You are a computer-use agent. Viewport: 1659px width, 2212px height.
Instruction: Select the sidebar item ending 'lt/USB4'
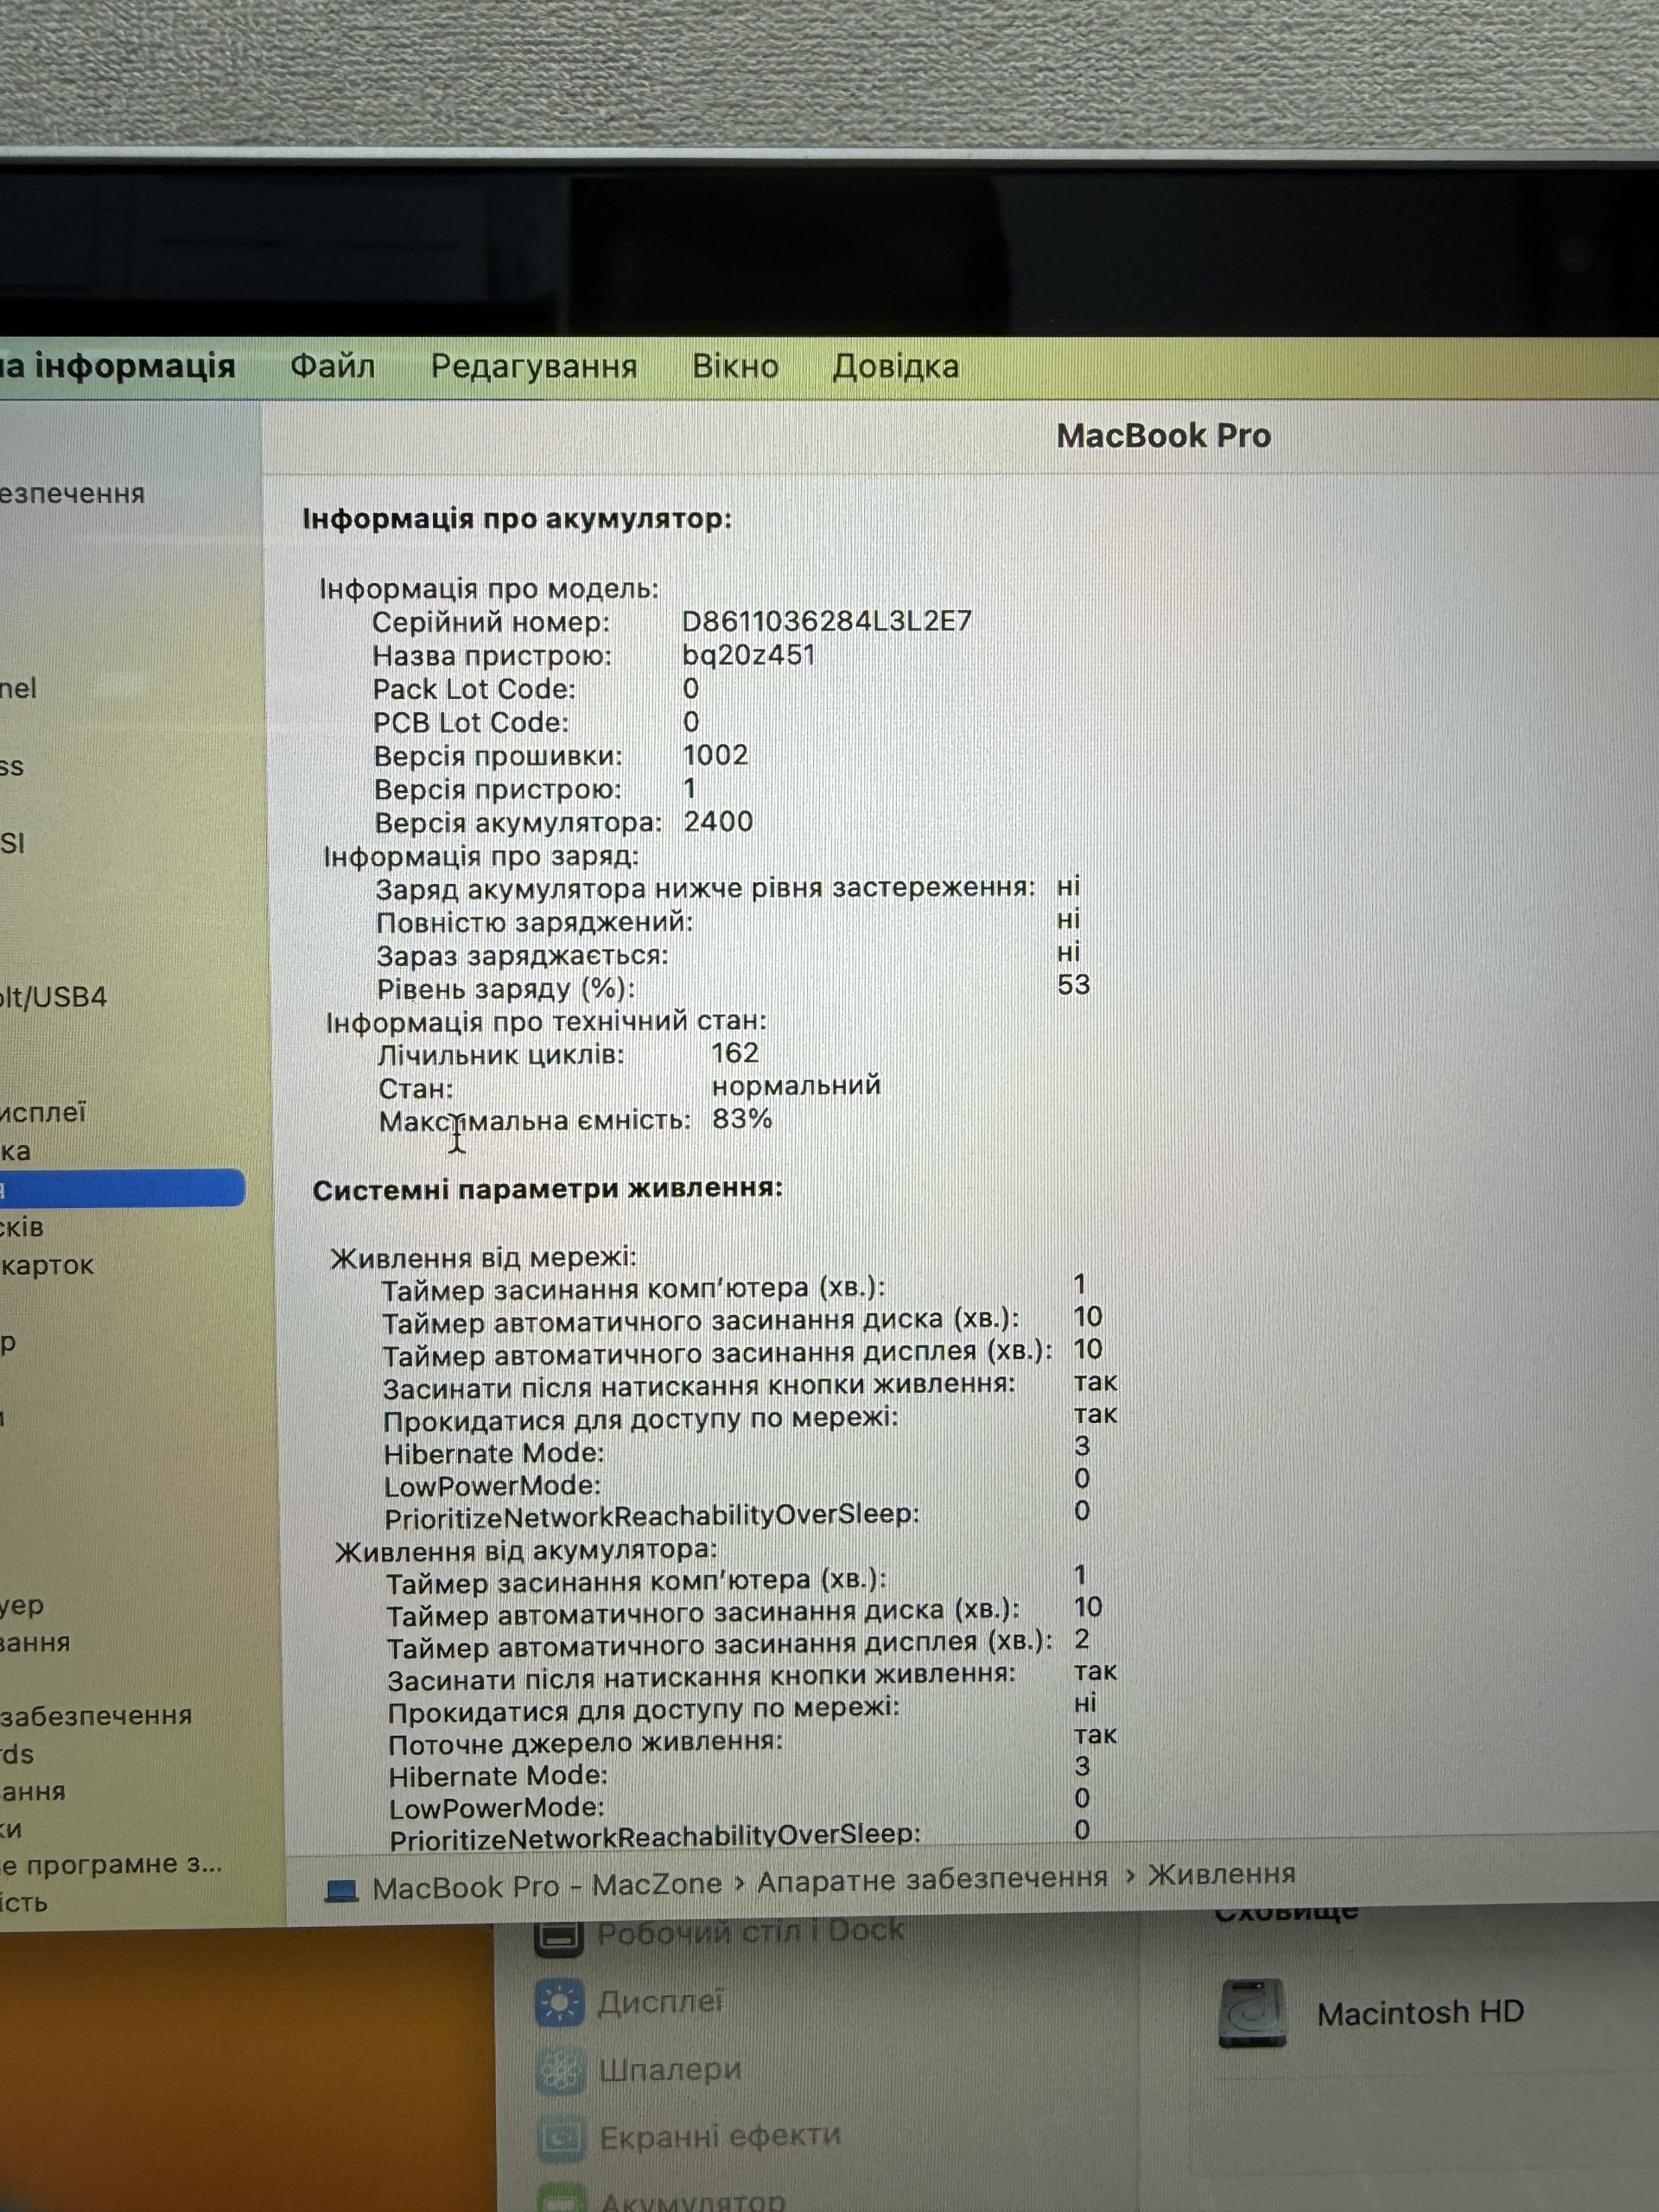pos(54,997)
